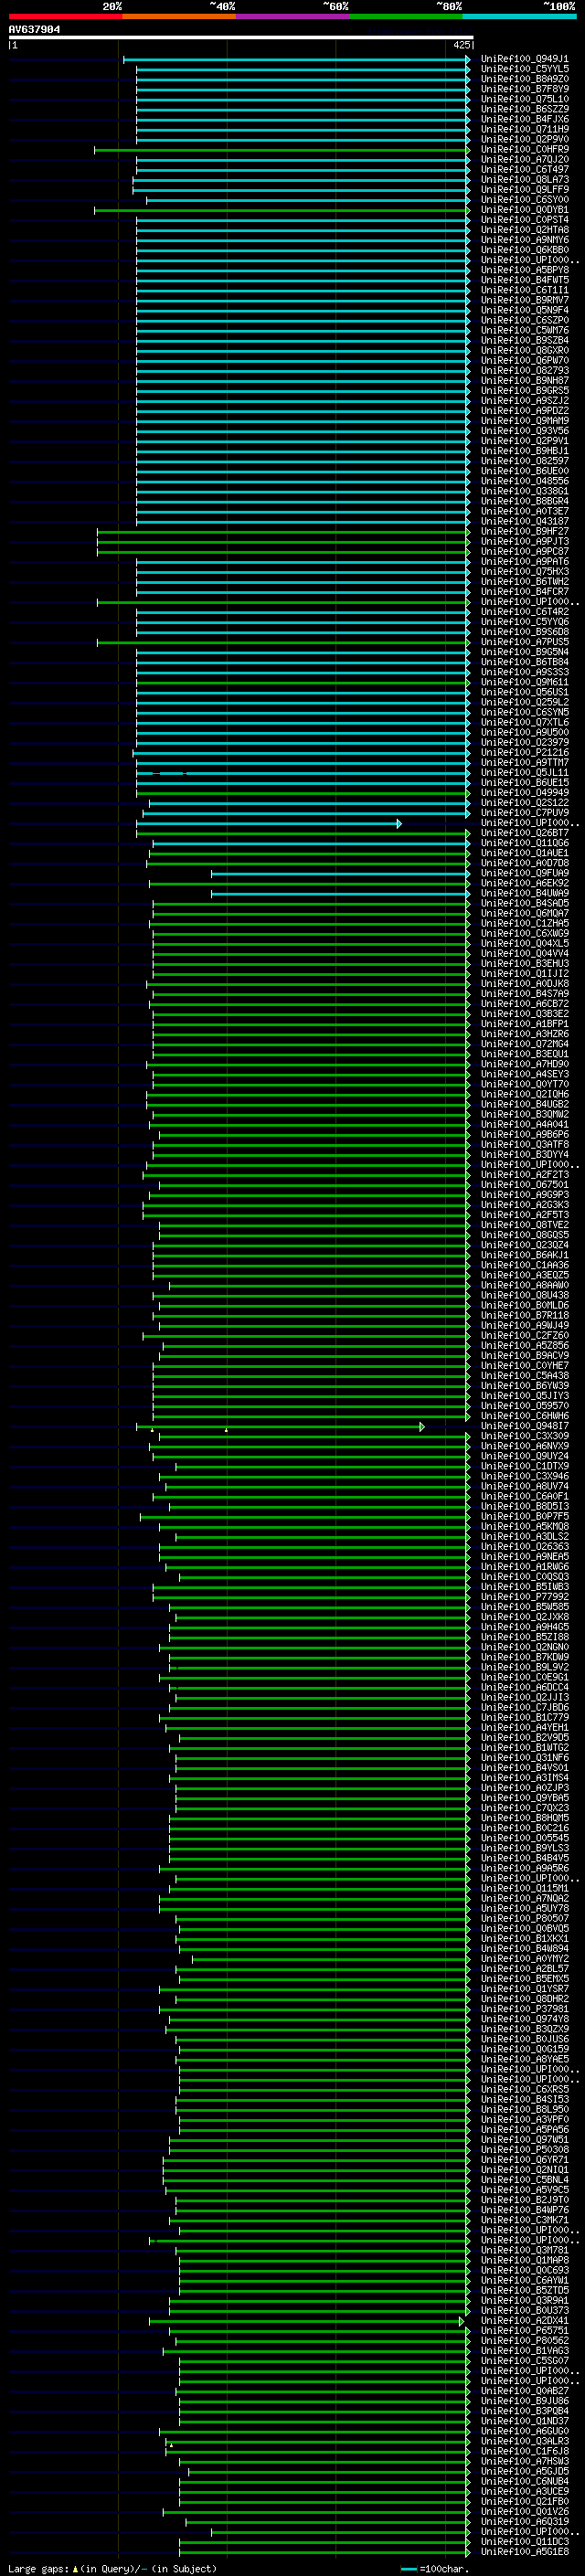Click hit label UniRef100_C6T497
This screenshot has height=2576, width=585.
[x=525, y=170]
